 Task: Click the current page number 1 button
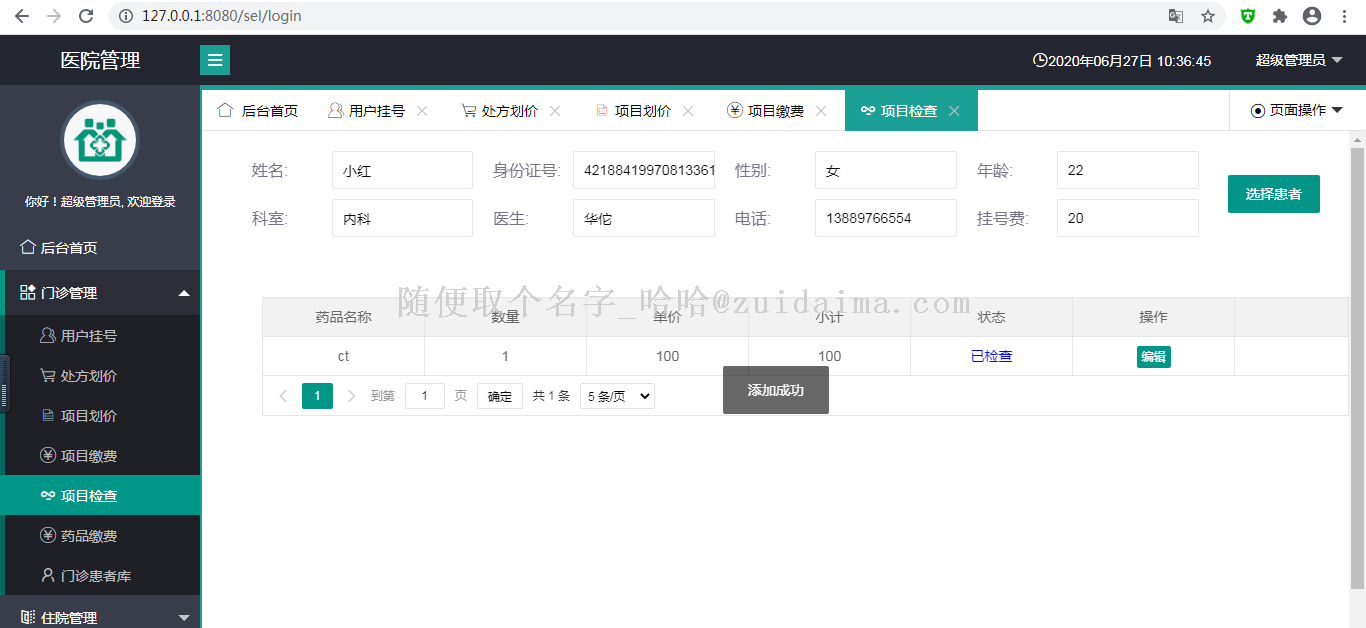(317, 396)
